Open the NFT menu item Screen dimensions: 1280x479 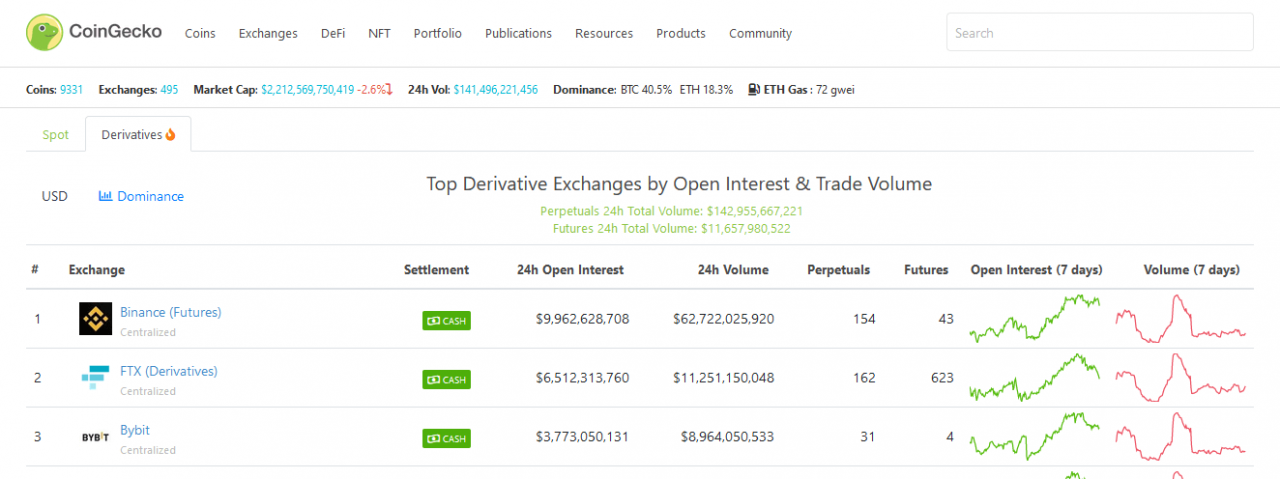tap(379, 33)
